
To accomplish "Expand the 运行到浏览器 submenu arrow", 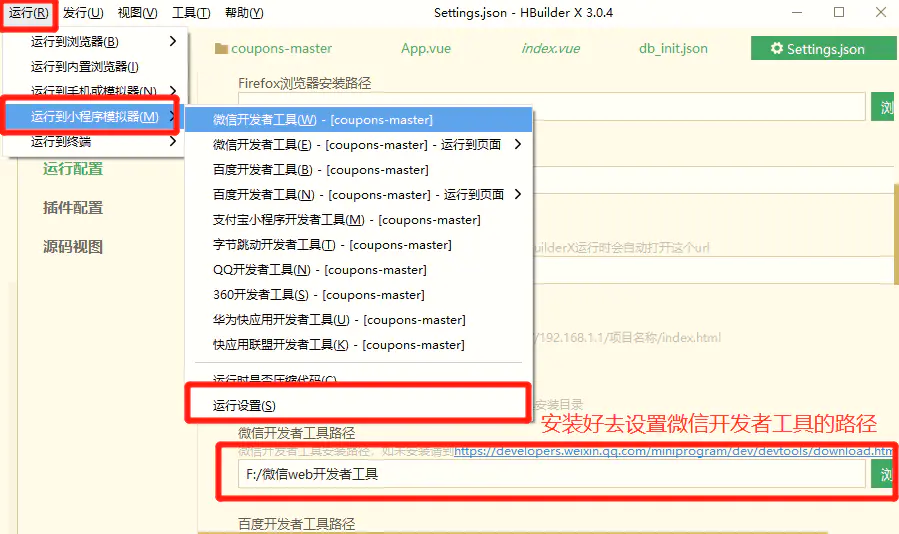I will point(173,41).
